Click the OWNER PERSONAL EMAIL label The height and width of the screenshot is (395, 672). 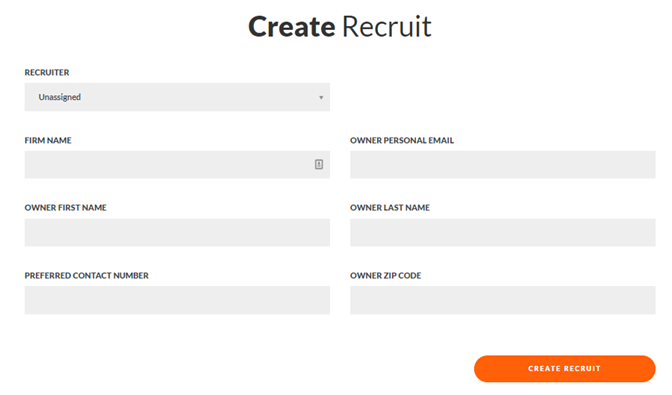click(402, 140)
